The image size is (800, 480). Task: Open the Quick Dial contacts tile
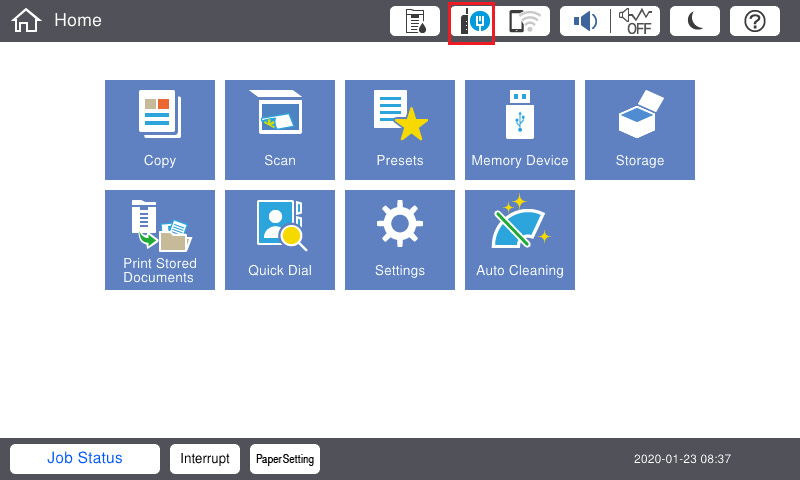click(x=280, y=240)
